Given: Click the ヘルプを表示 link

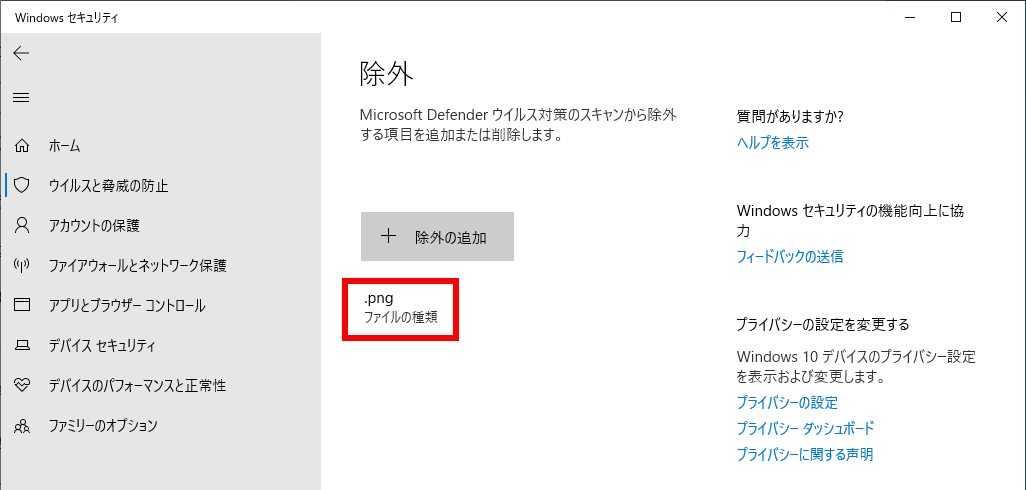Looking at the screenshot, I should [772, 143].
